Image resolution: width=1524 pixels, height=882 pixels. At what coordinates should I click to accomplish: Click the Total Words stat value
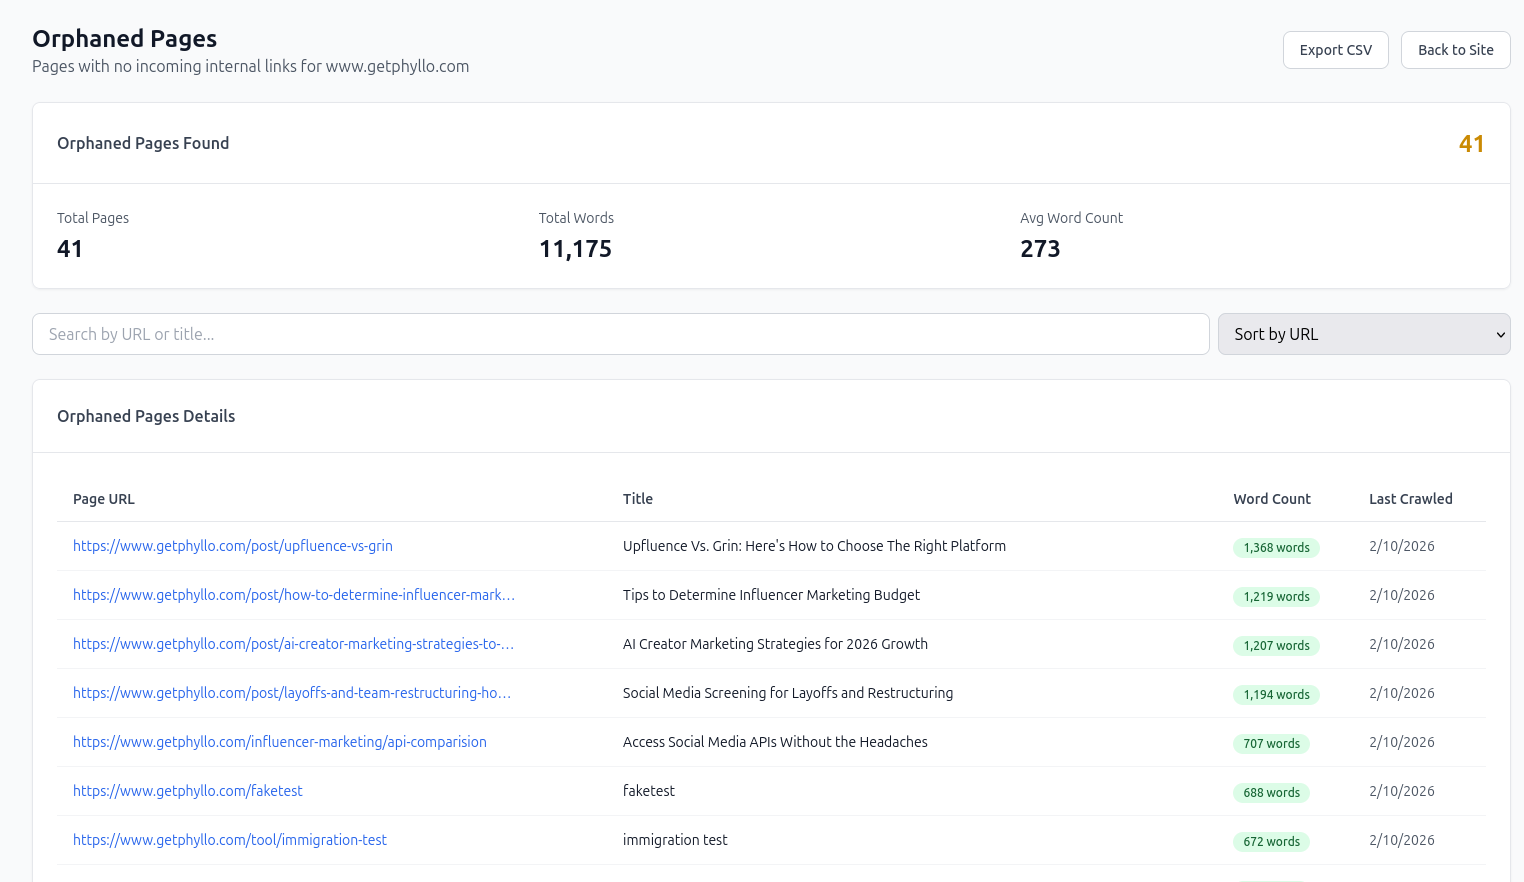coord(575,248)
